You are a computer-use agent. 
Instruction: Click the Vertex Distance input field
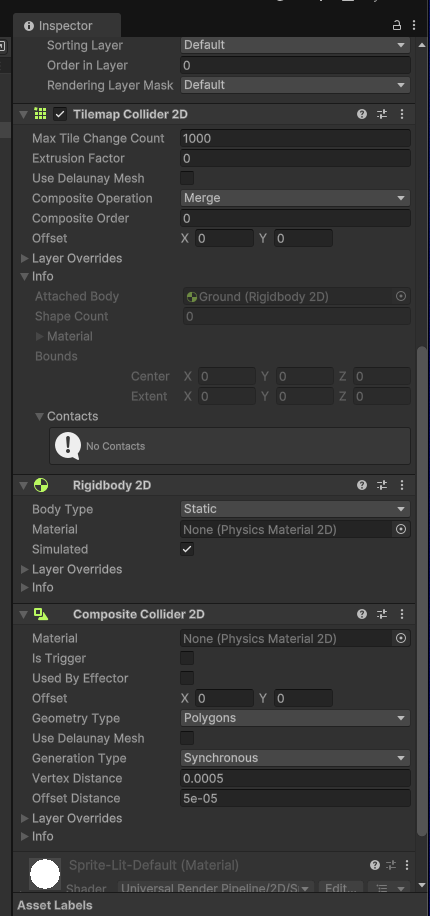pyautogui.click(x=295, y=778)
